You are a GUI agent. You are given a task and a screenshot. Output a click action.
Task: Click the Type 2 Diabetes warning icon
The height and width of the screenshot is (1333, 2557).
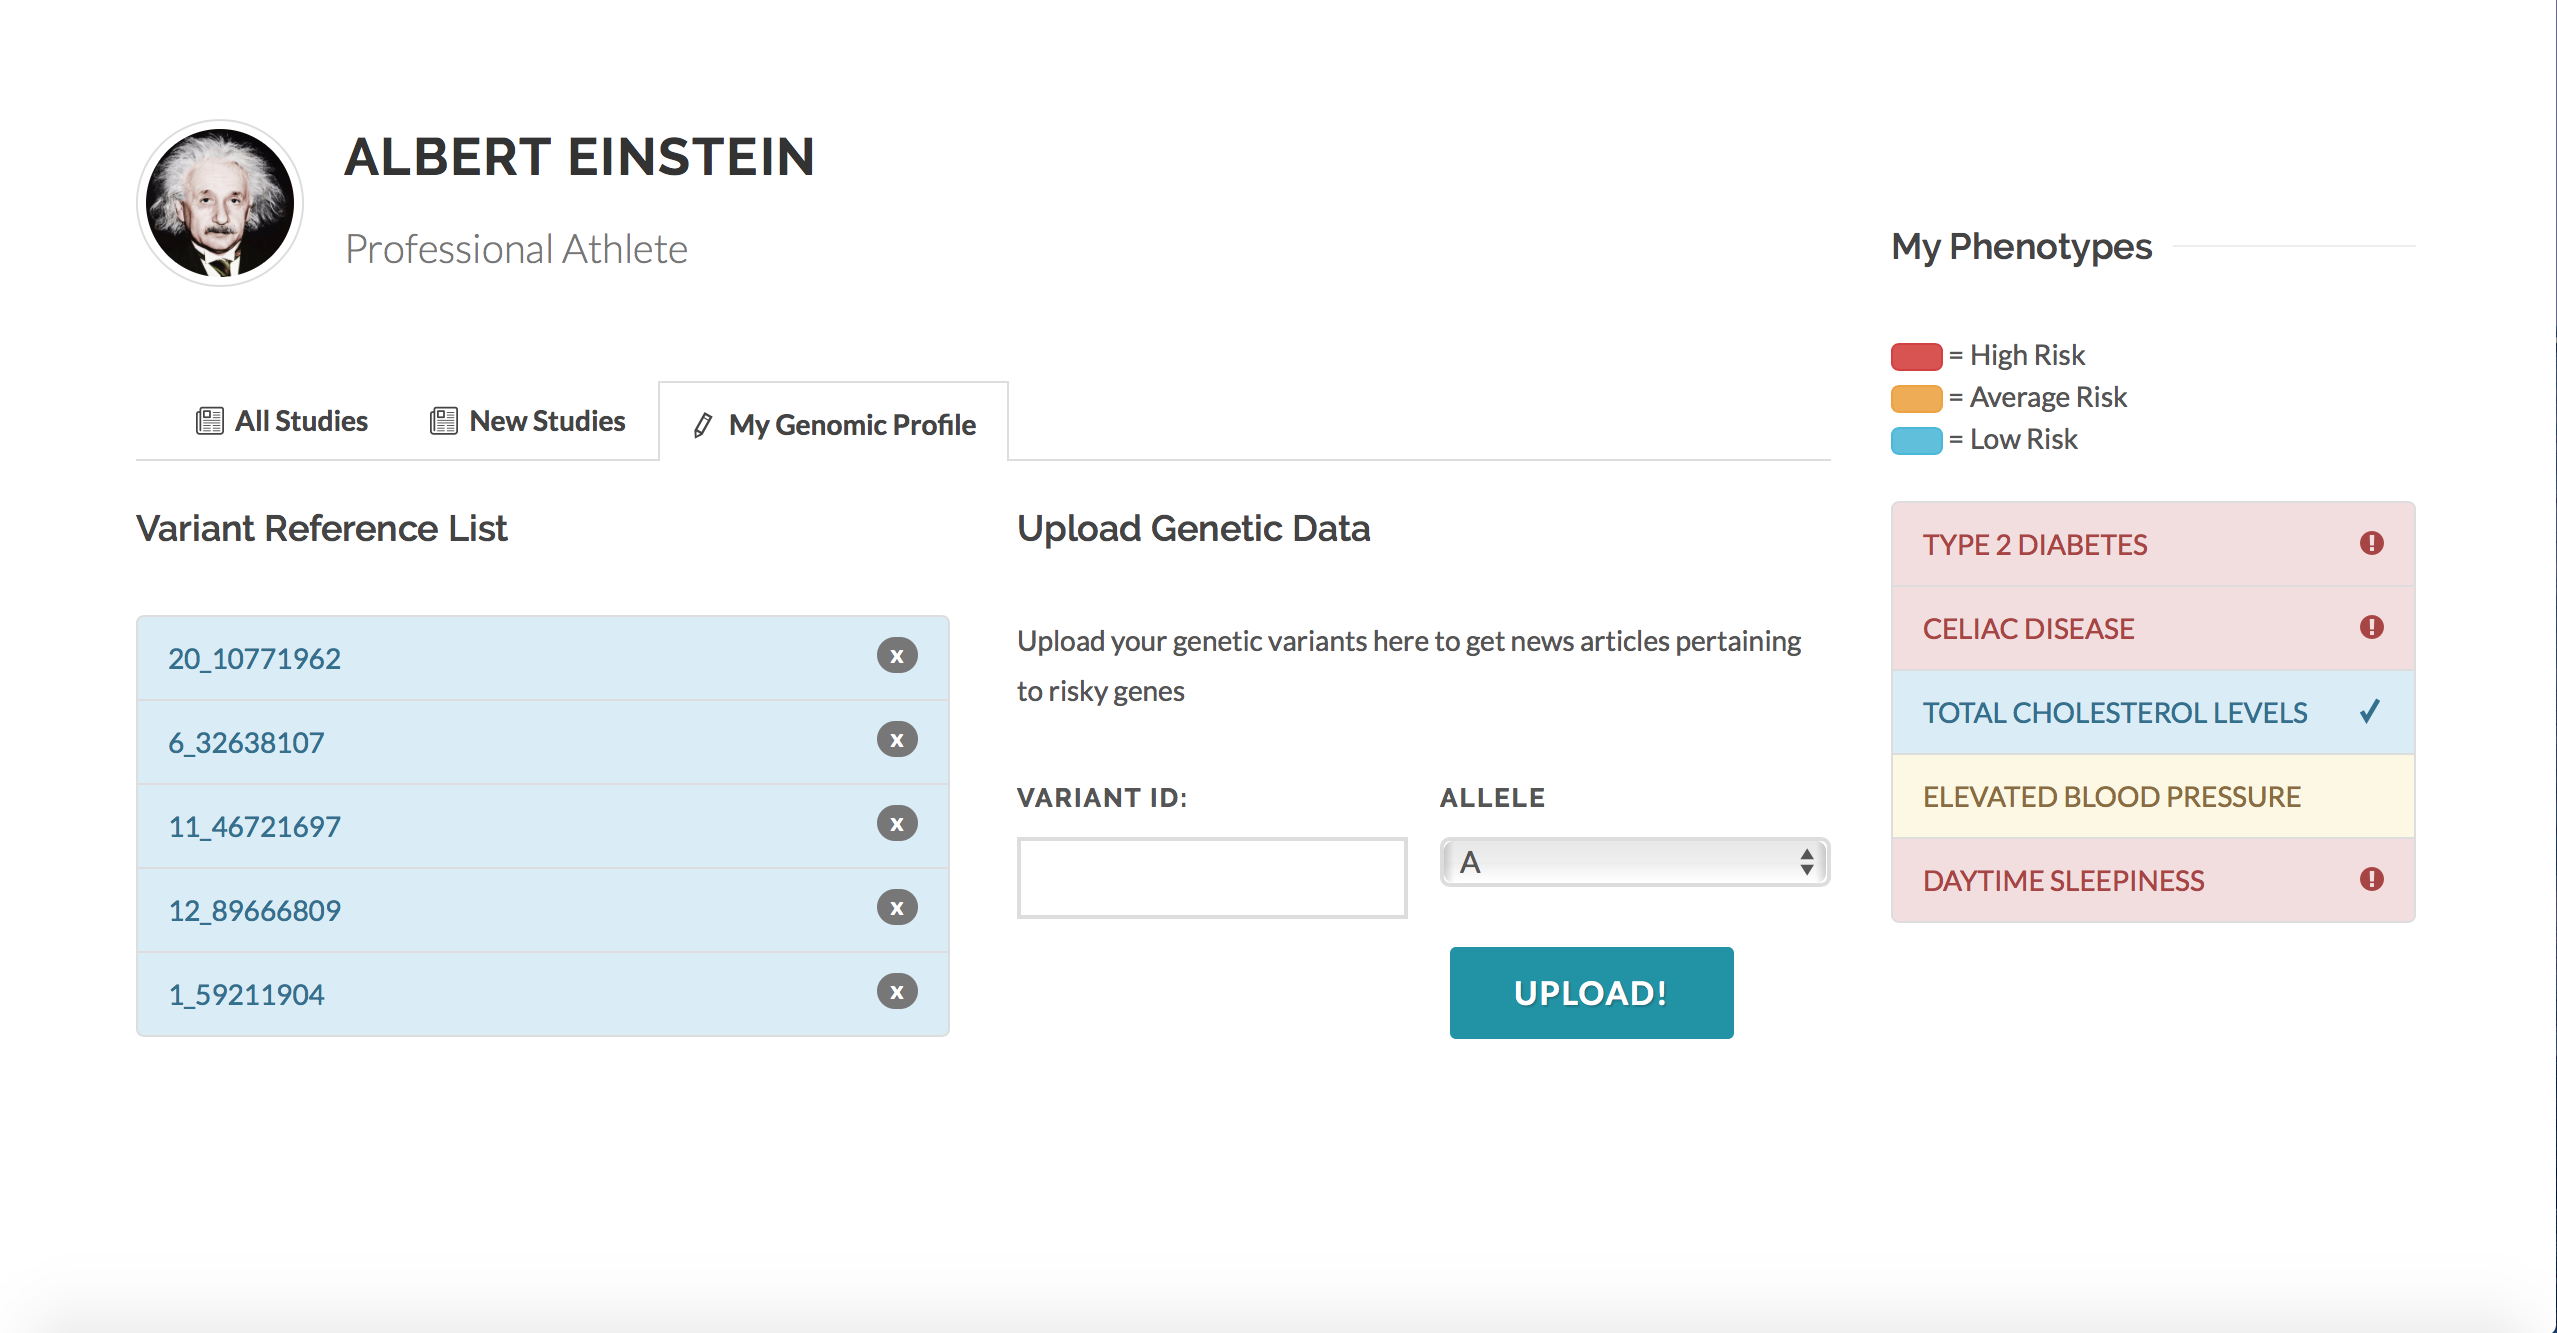(x=2371, y=543)
